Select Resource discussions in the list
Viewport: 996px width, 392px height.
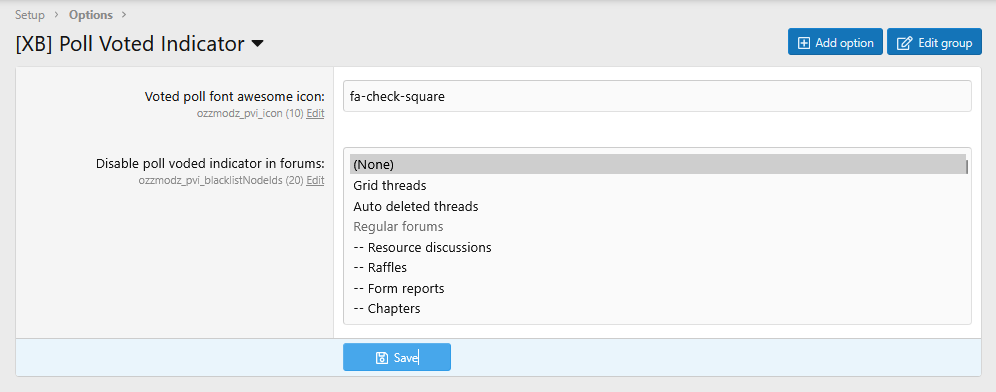tap(657, 247)
